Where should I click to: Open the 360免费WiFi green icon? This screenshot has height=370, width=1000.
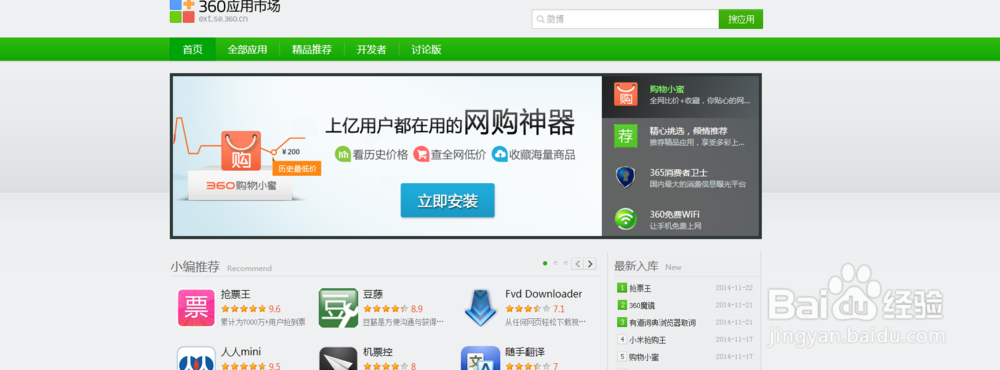pos(626,219)
